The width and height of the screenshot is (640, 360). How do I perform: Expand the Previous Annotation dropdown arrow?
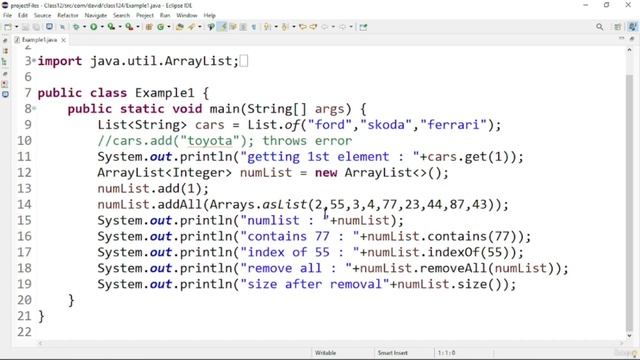294,27
